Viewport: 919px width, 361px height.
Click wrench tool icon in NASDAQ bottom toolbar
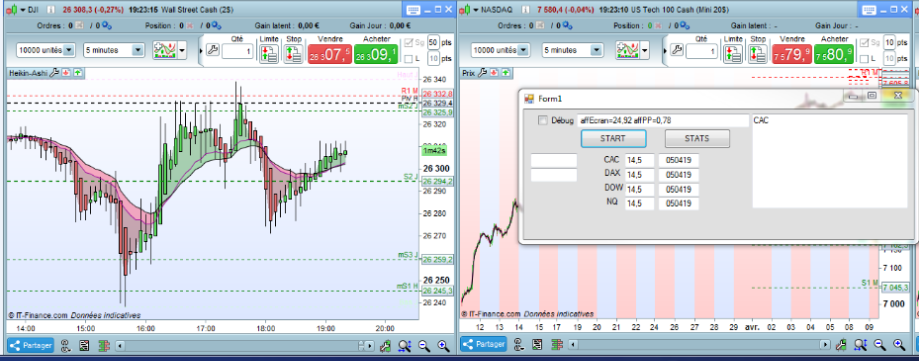841,345
